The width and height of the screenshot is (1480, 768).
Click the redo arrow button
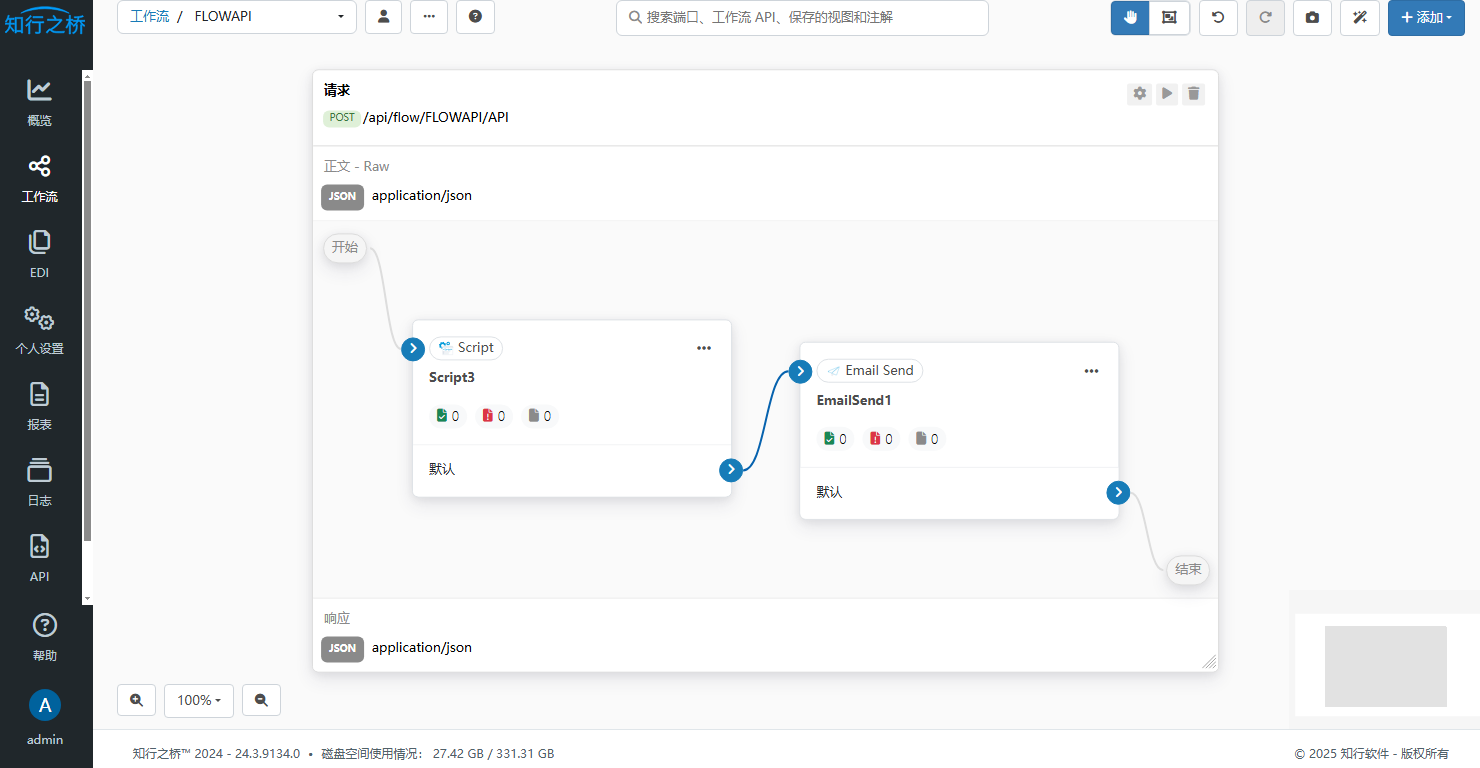coord(1265,17)
